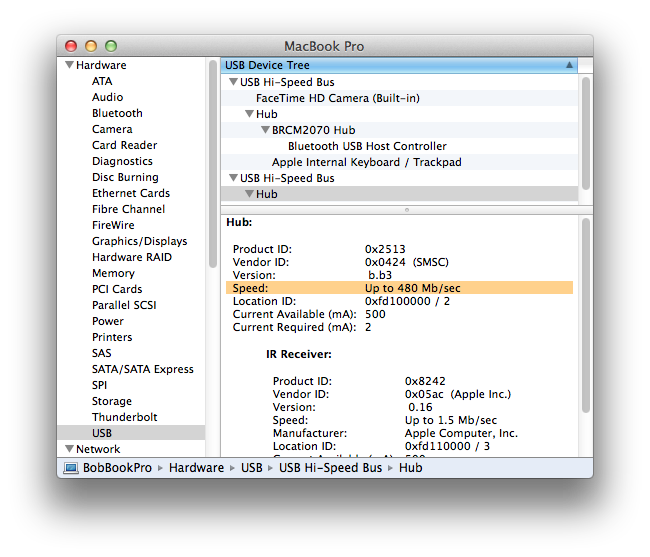Click Hardware in the path bar

(196, 468)
